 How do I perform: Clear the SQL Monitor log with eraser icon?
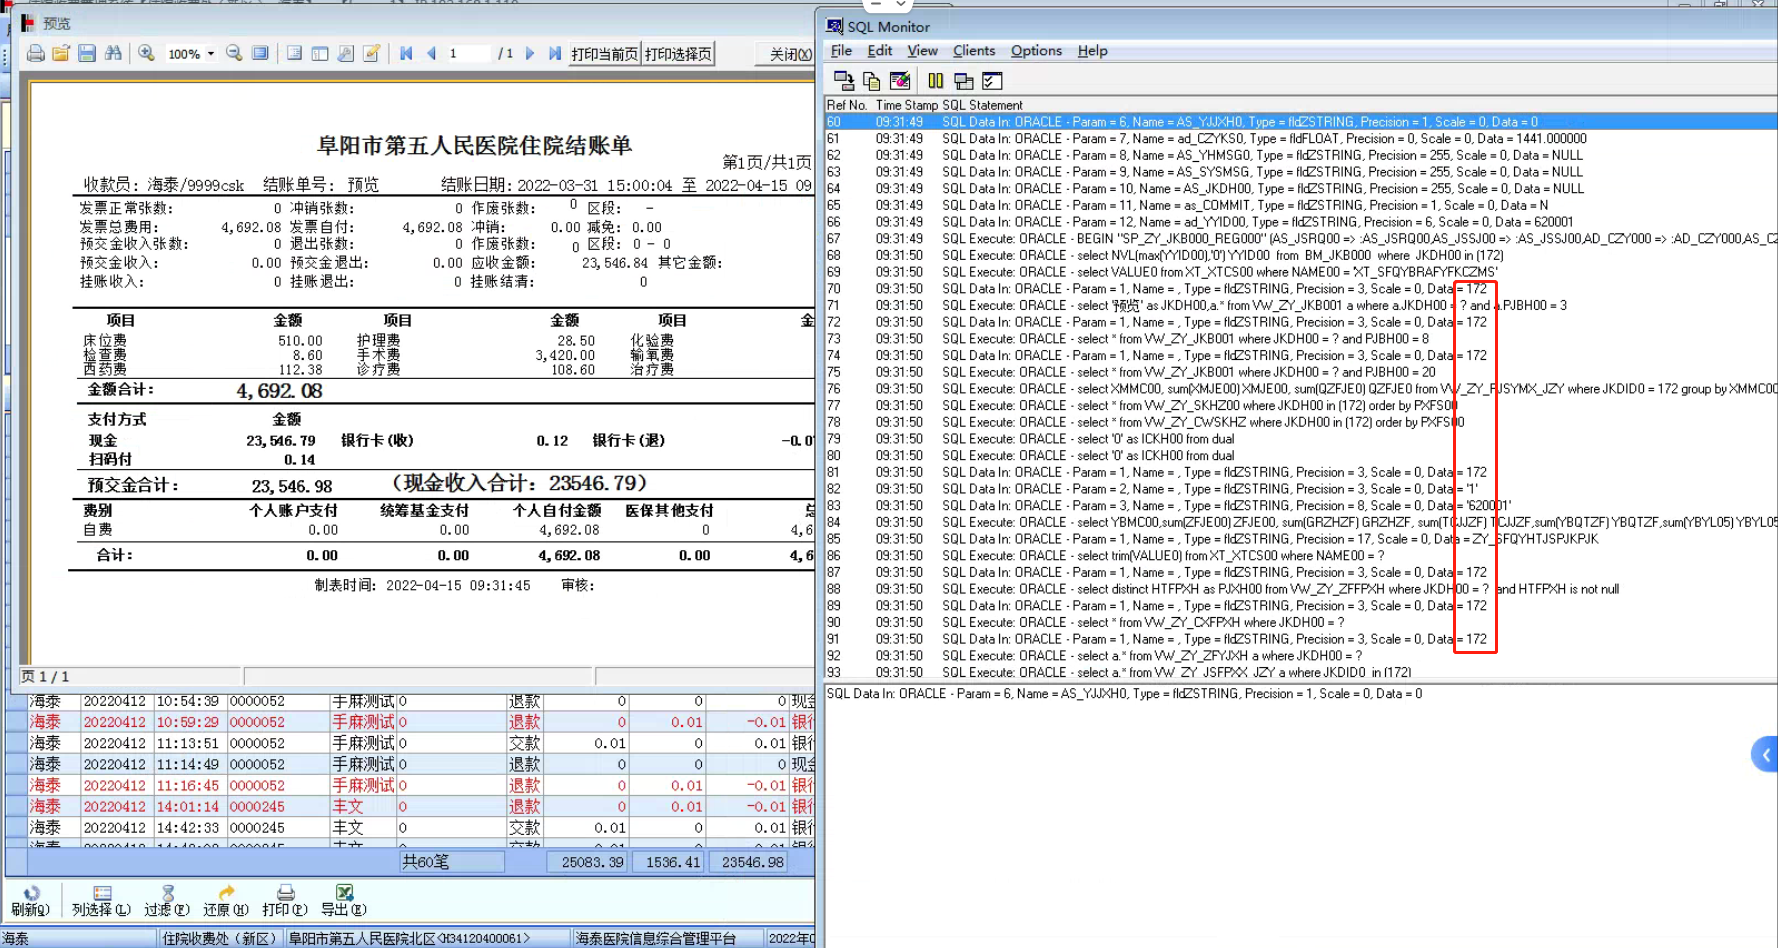pos(900,81)
